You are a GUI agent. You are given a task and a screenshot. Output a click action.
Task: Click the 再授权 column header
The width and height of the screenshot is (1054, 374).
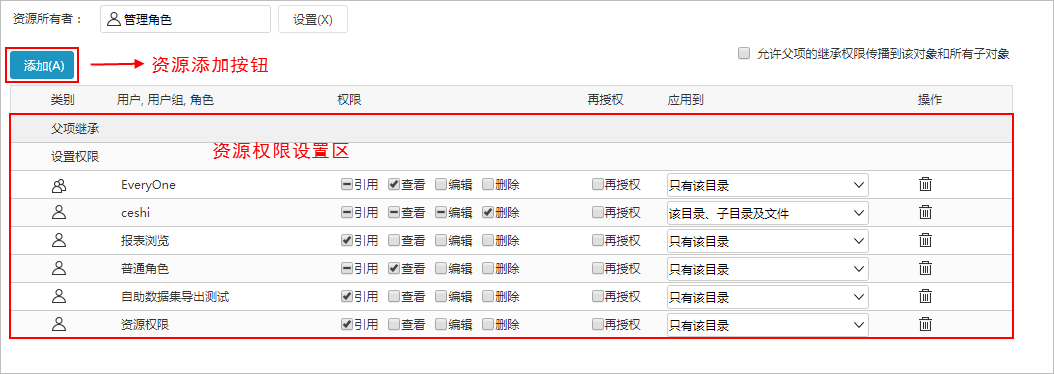coord(606,100)
